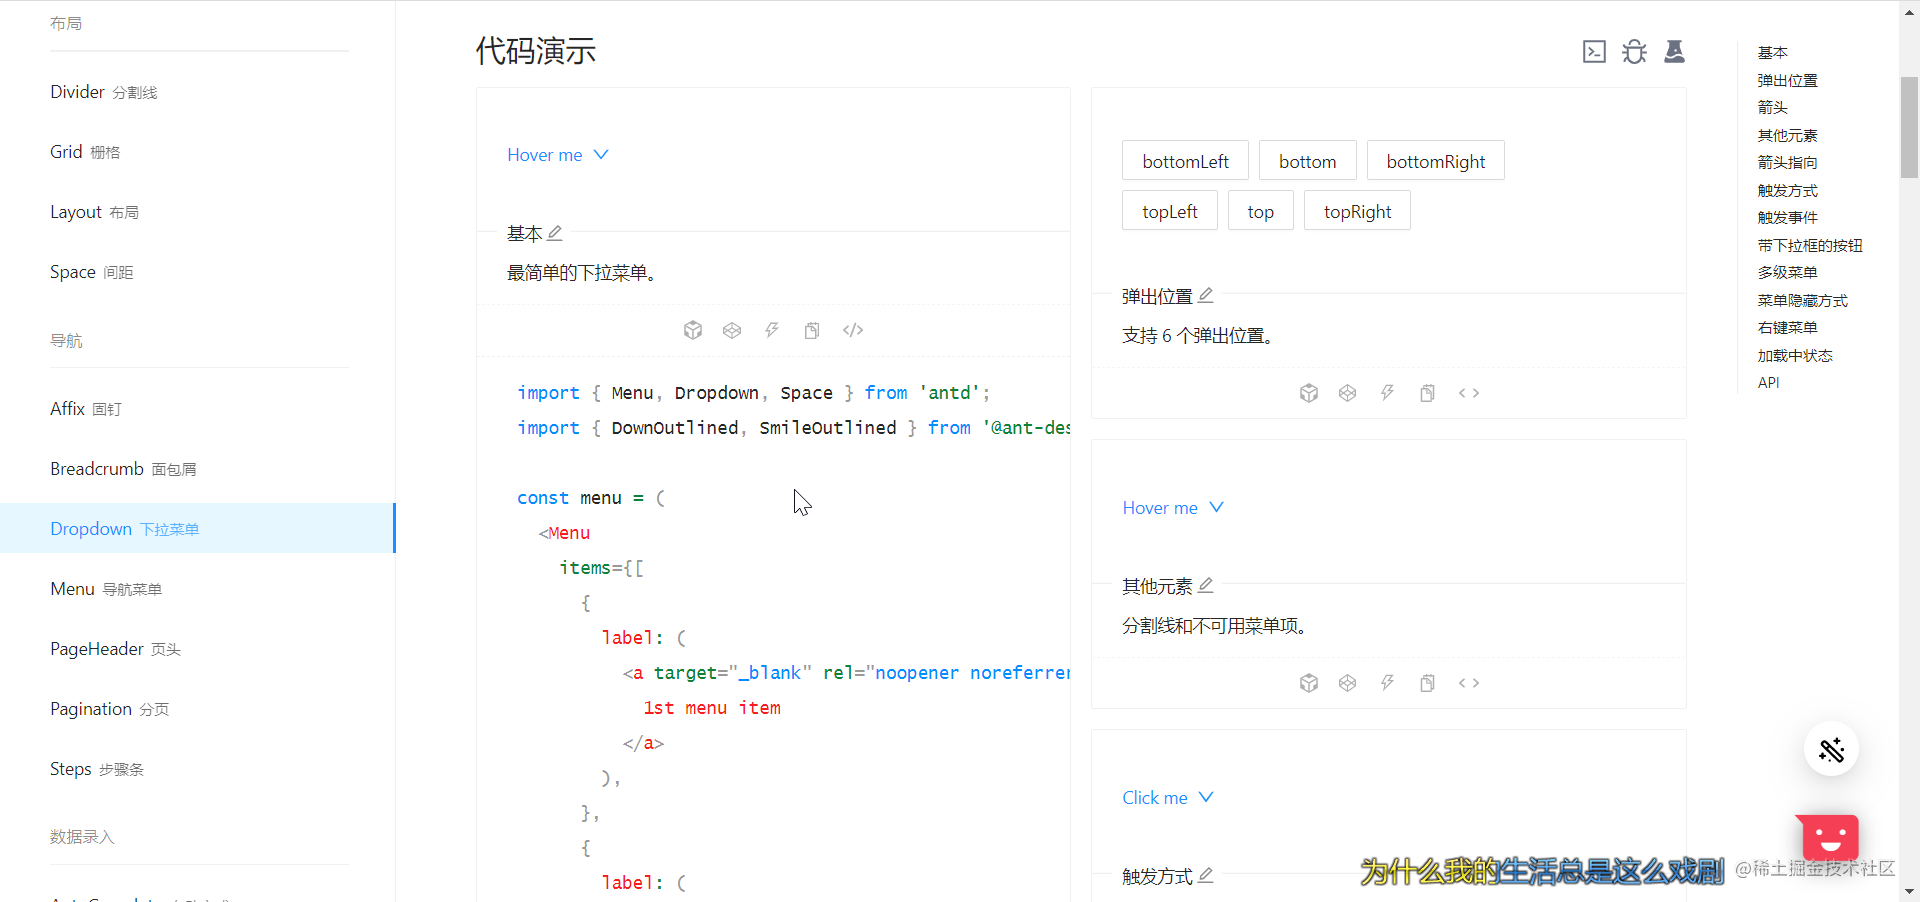Image resolution: width=1920 pixels, height=902 pixels.
Task: Jump to 加载中状态 anchor link
Action: coord(1795,356)
